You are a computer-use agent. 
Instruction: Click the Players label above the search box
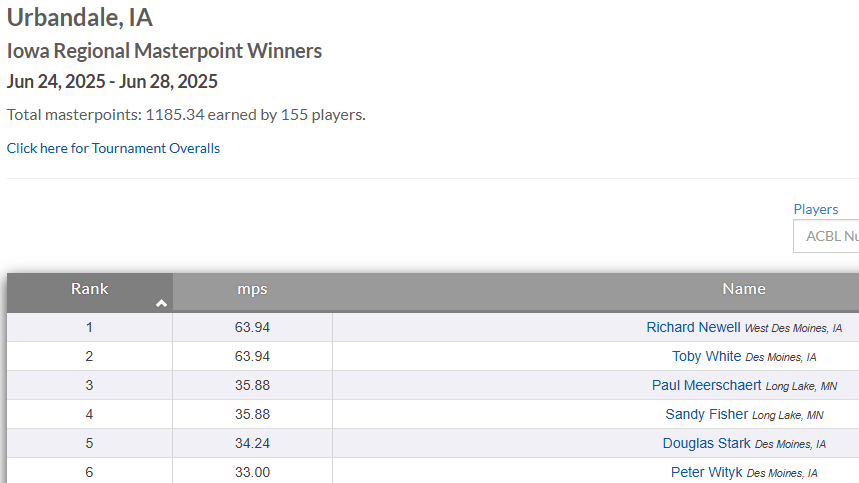(x=815, y=209)
